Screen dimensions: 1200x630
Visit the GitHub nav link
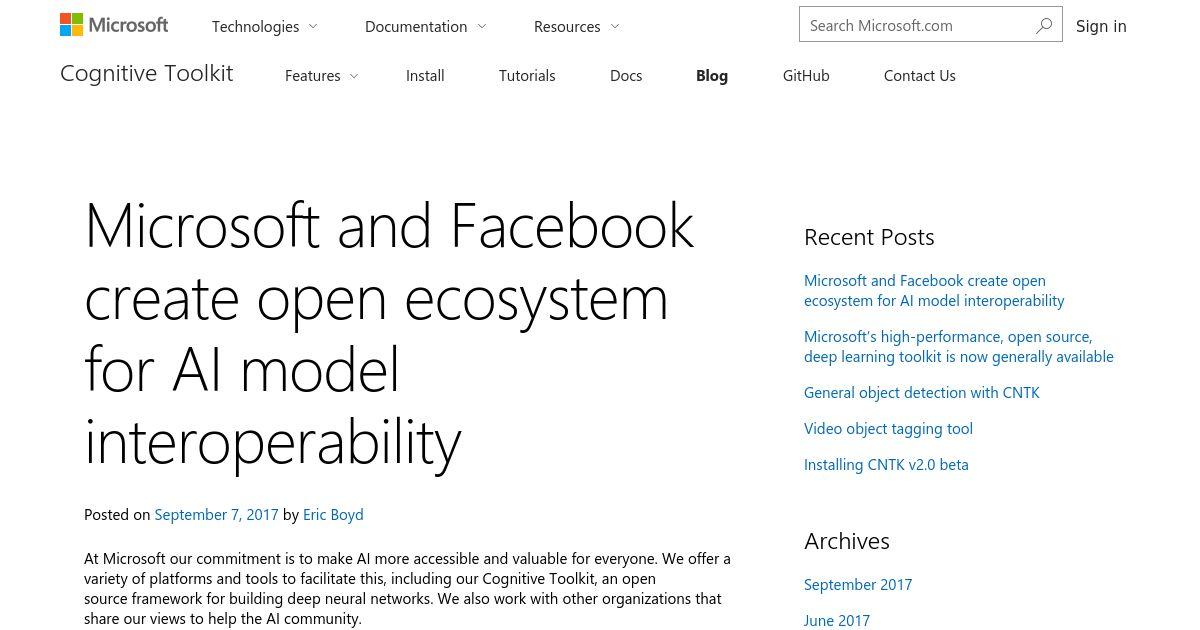pos(806,75)
